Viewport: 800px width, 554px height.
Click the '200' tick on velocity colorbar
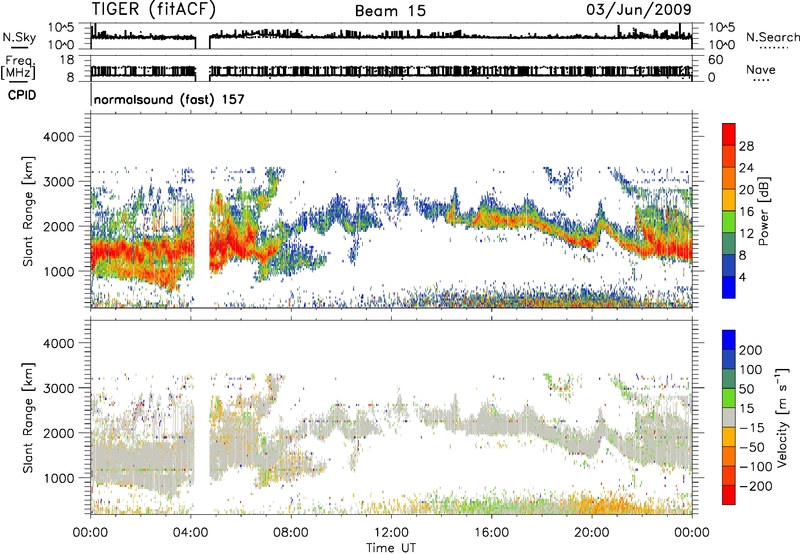tap(750, 350)
